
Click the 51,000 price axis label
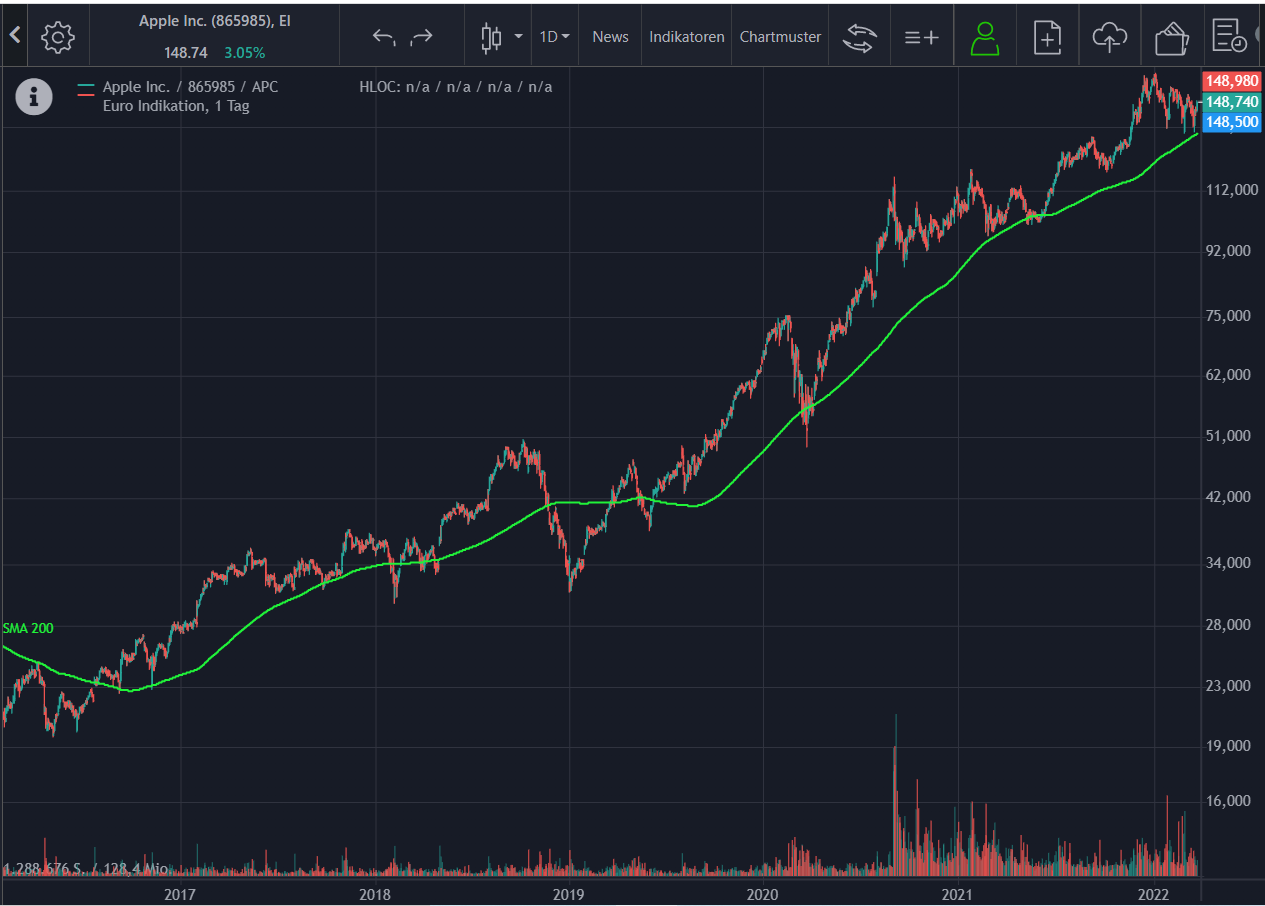pos(1226,436)
